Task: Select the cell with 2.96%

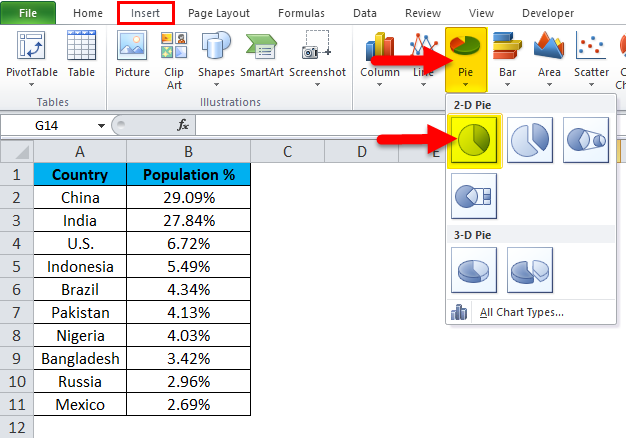Action: [x=188, y=382]
